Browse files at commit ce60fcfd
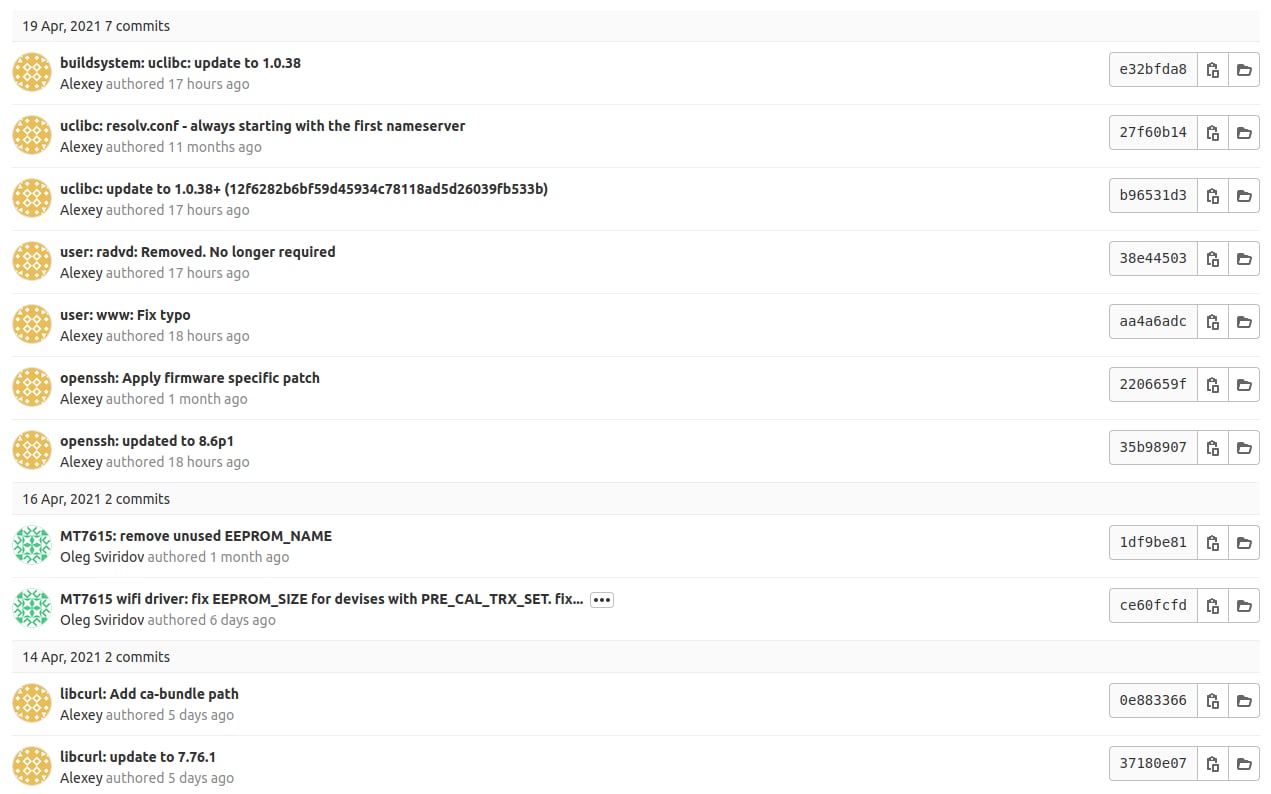Screen dimensions: 1271x794 point(1244,606)
